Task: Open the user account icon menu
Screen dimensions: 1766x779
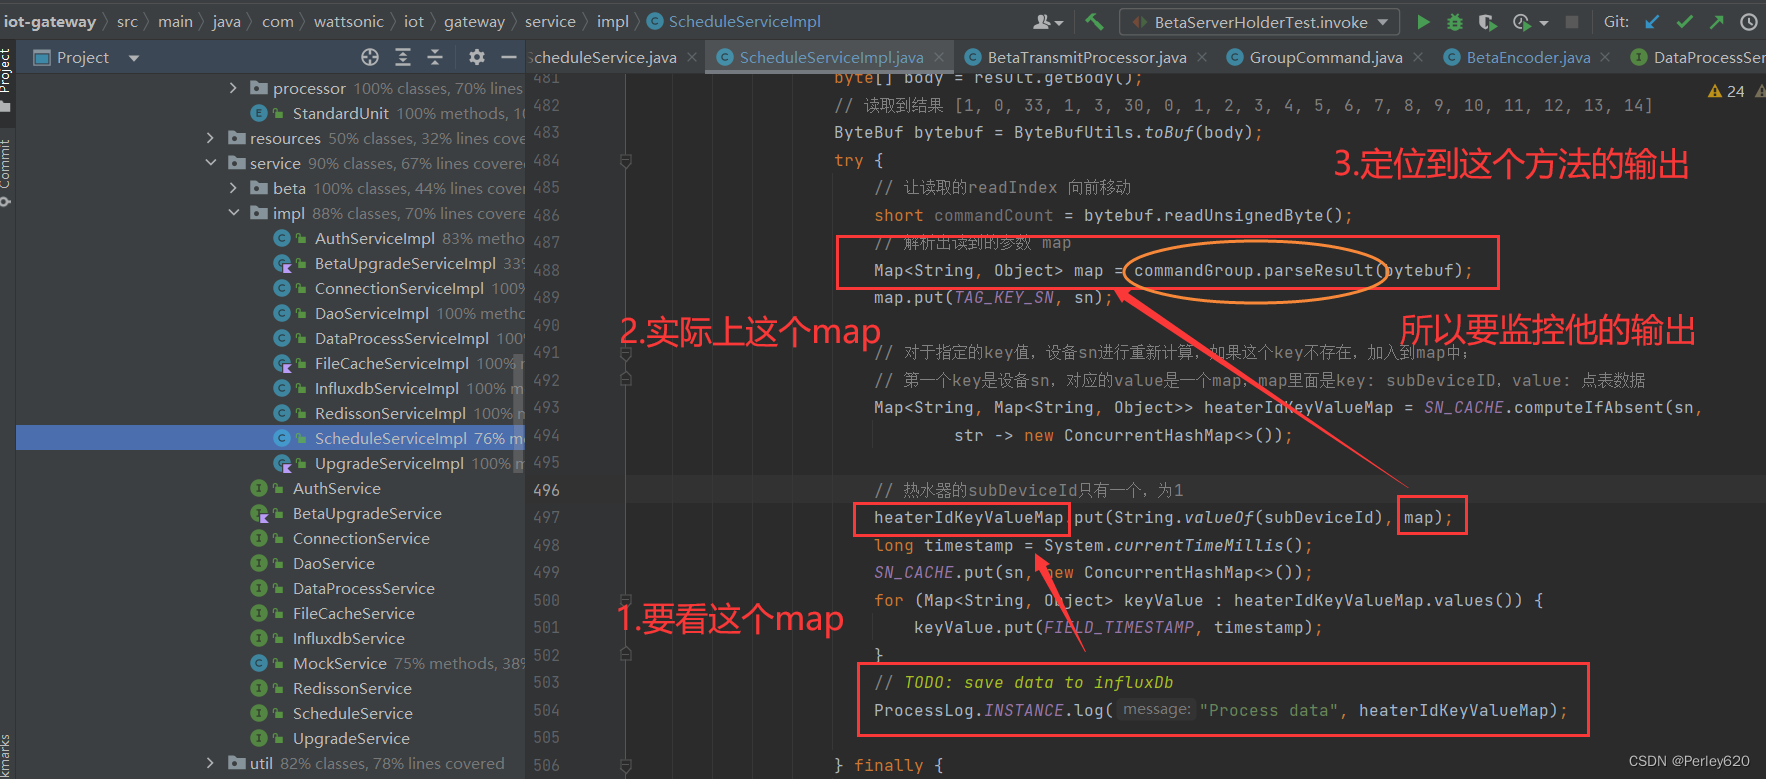Action: pyautogui.click(x=1047, y=21)
